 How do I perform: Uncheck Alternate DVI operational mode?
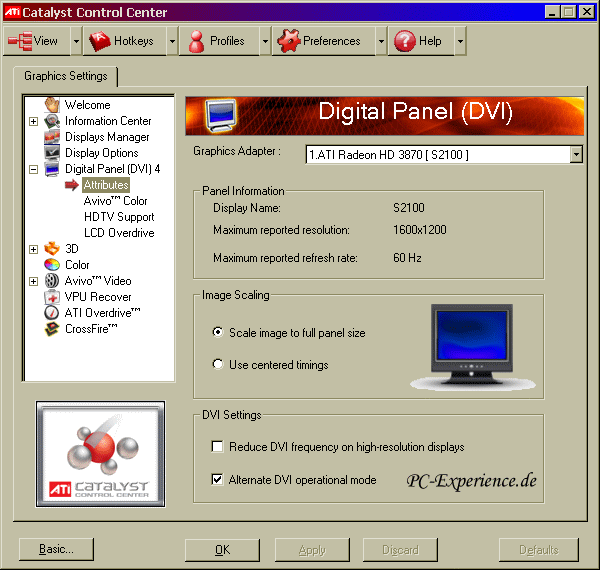pos(218,480)
